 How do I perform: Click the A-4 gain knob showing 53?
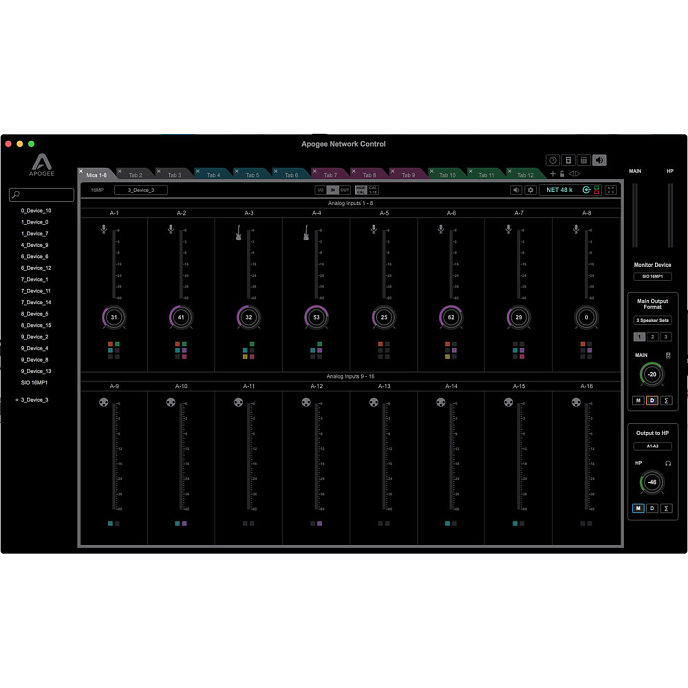[316, 318]
